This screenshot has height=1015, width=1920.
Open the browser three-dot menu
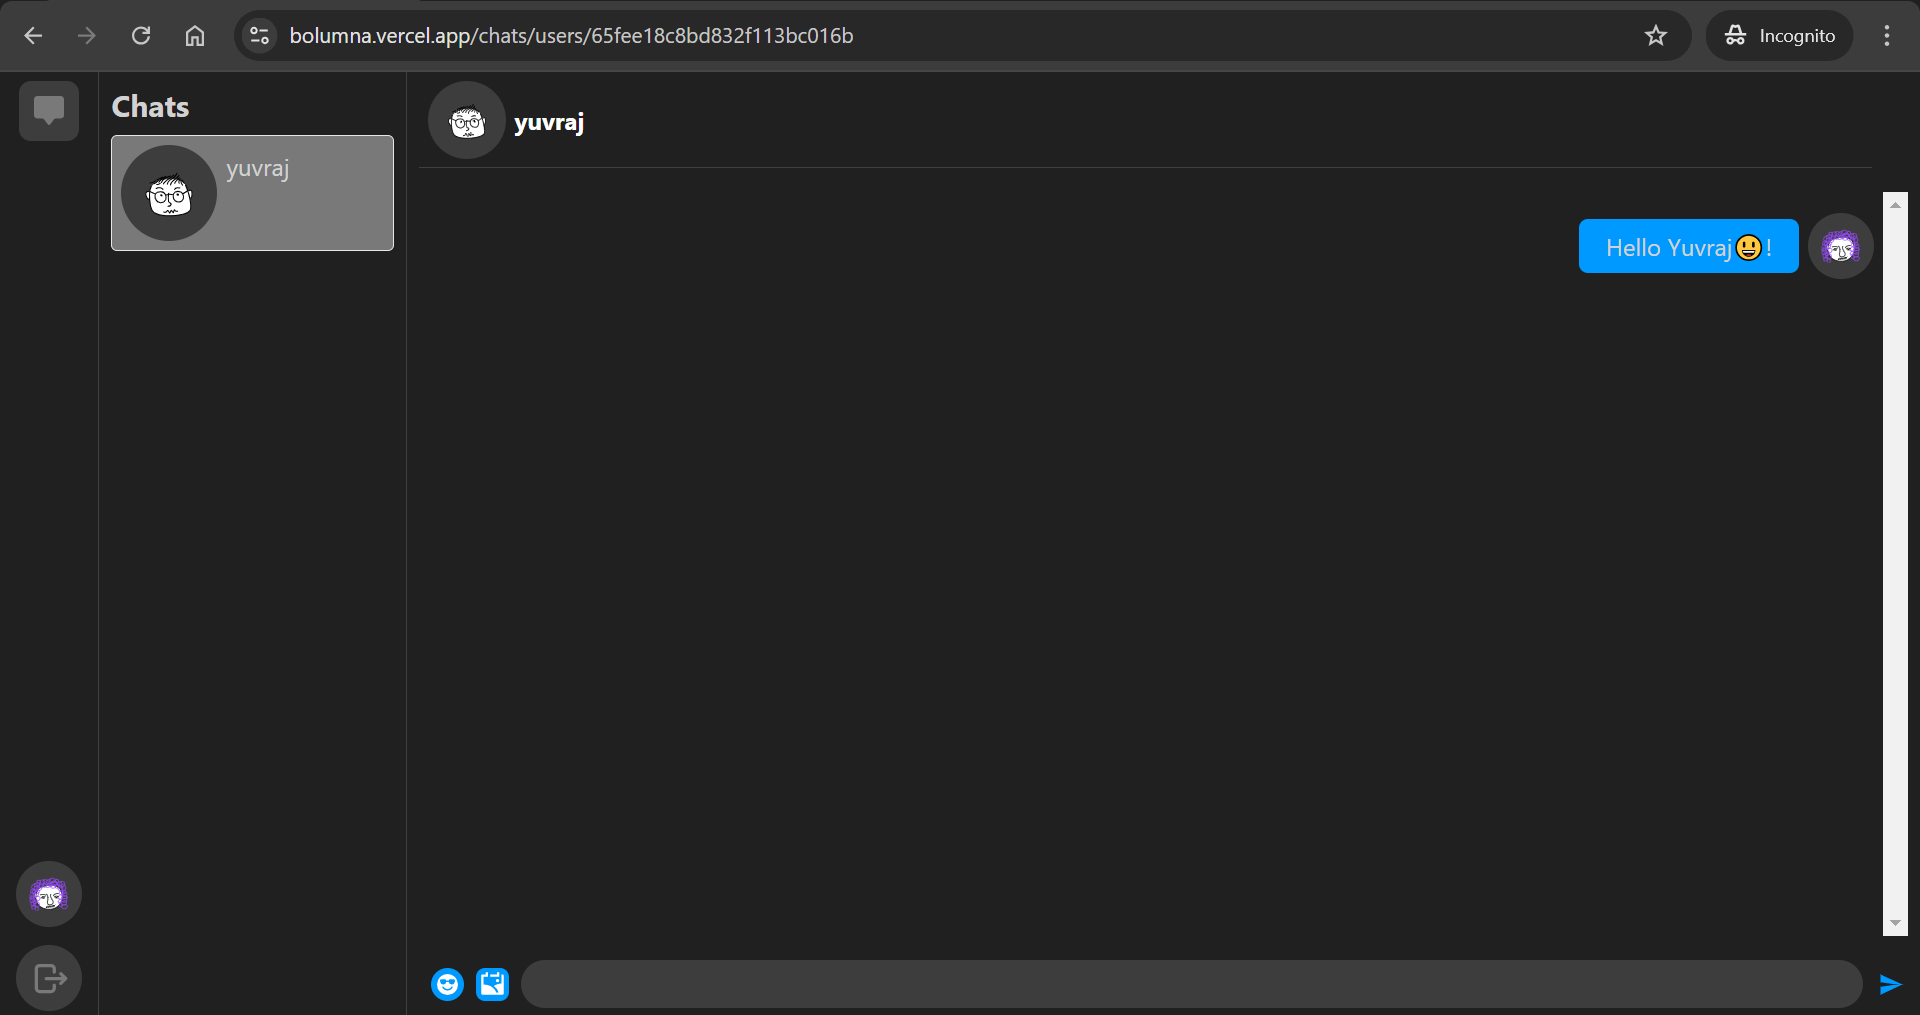[1887, 36]
